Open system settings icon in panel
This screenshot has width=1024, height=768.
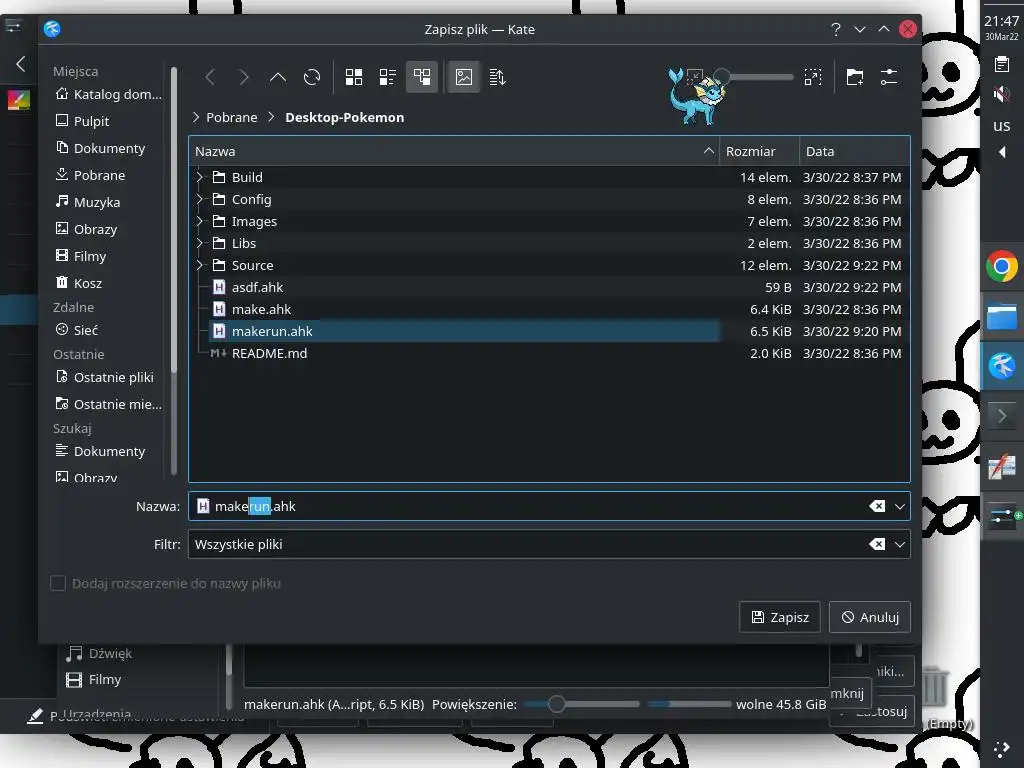[1004, 517]
